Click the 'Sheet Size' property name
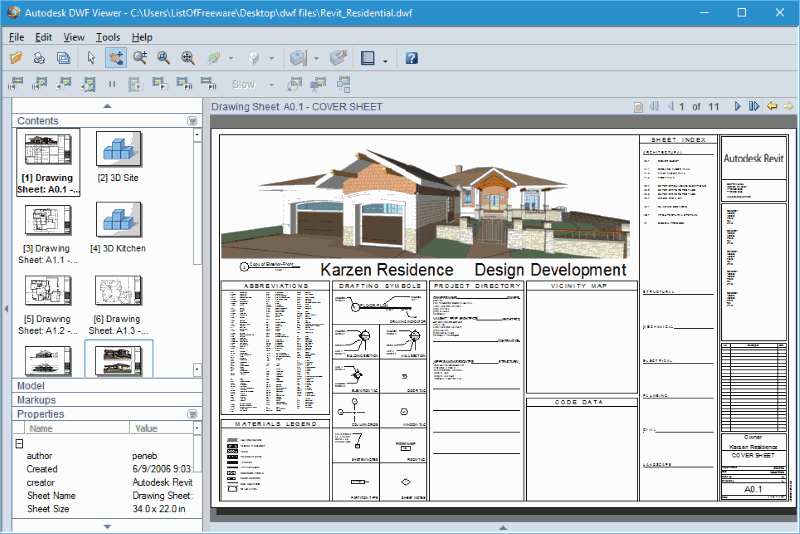The image size is (800, 534). click(48, 508)
